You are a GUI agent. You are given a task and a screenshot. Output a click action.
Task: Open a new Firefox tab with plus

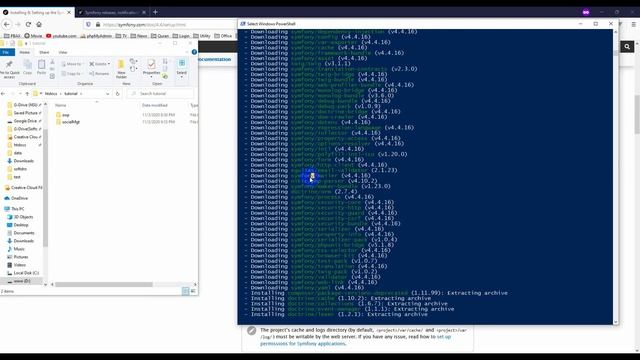tap(155, 12)
